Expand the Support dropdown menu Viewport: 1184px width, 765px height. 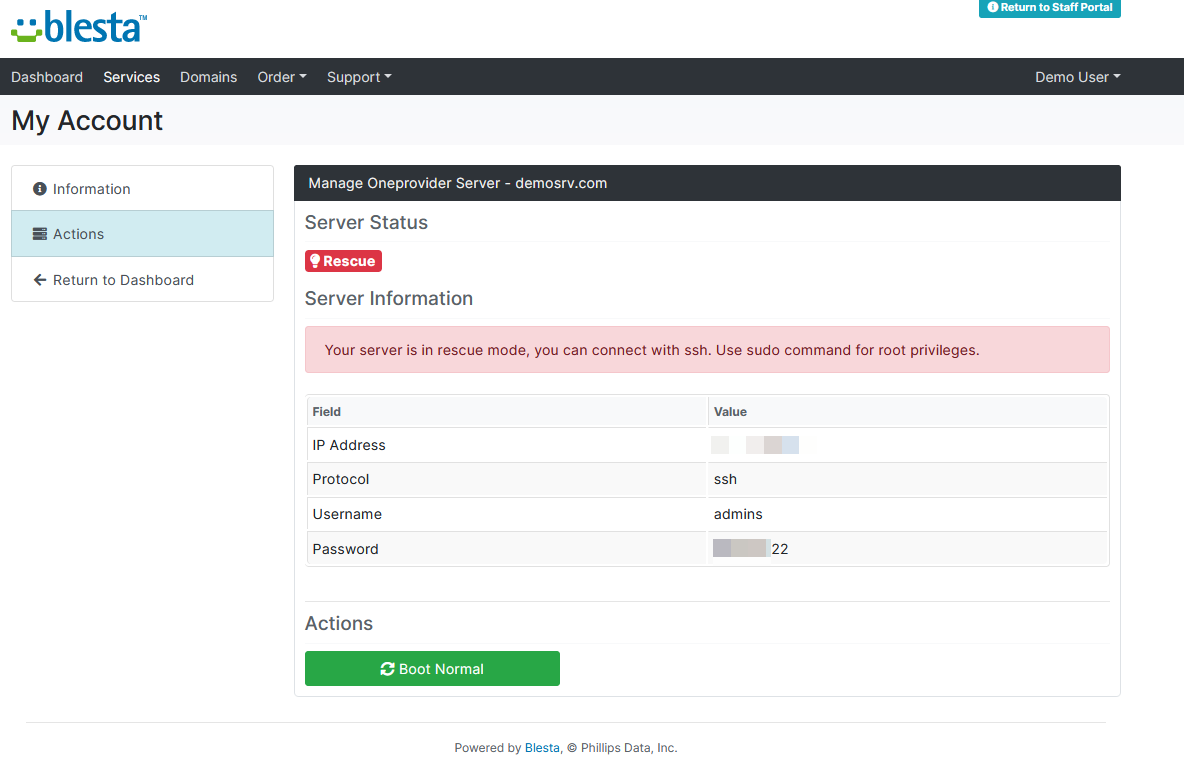359,77
